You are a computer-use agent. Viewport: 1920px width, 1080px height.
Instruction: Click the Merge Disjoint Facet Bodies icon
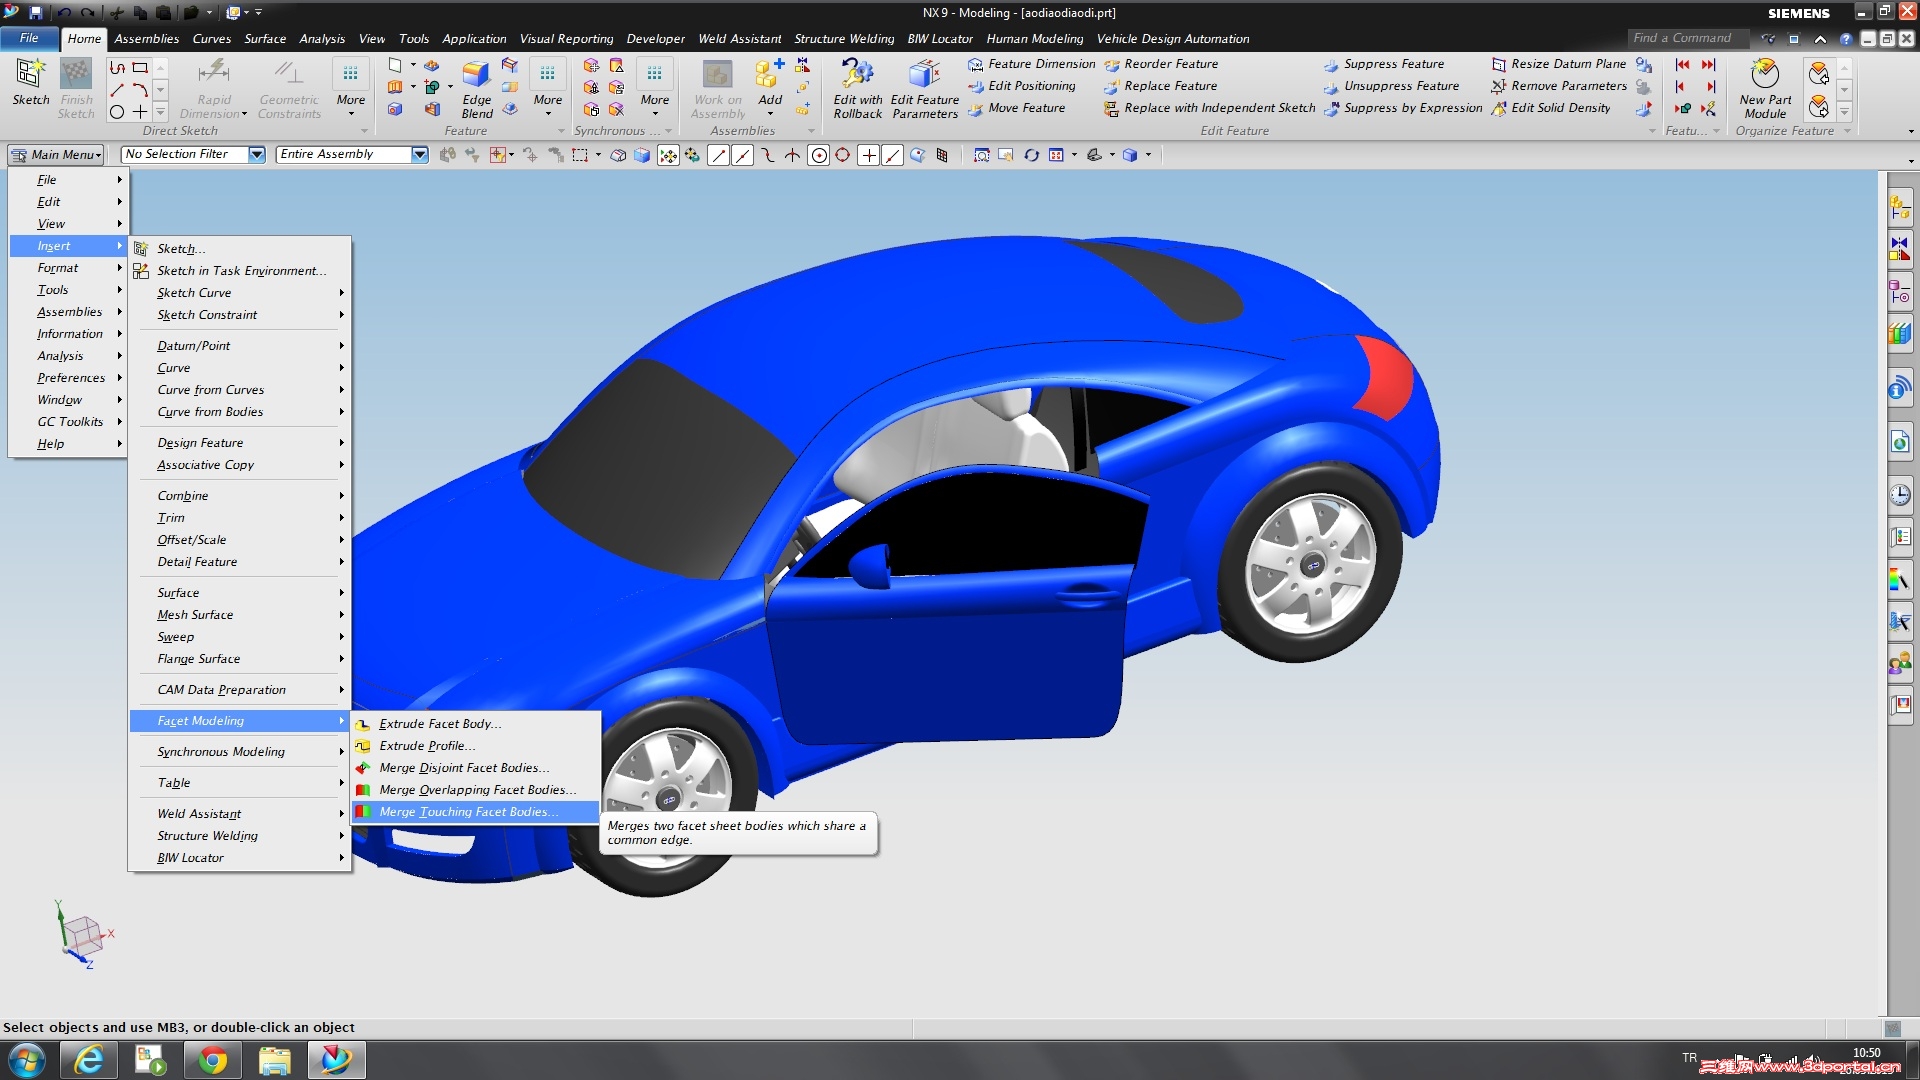click(363, 768)
